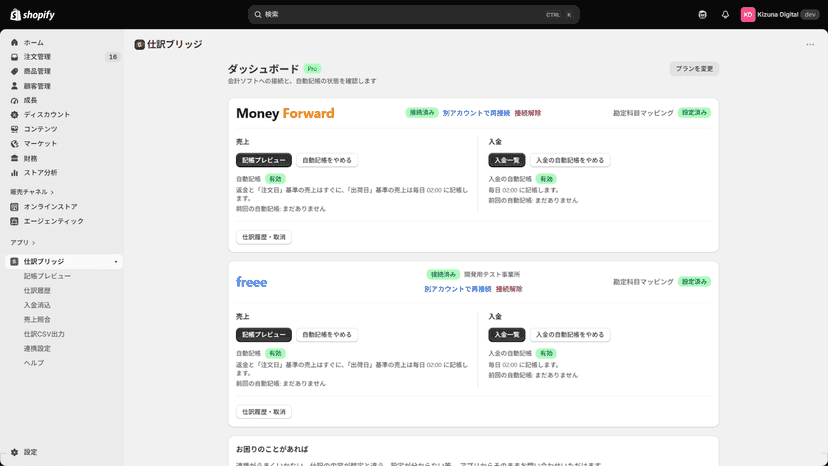The width and height of the screenshot is (828, 466).
Task: Click the マーケット globe icon
Action: pos(14,144)
